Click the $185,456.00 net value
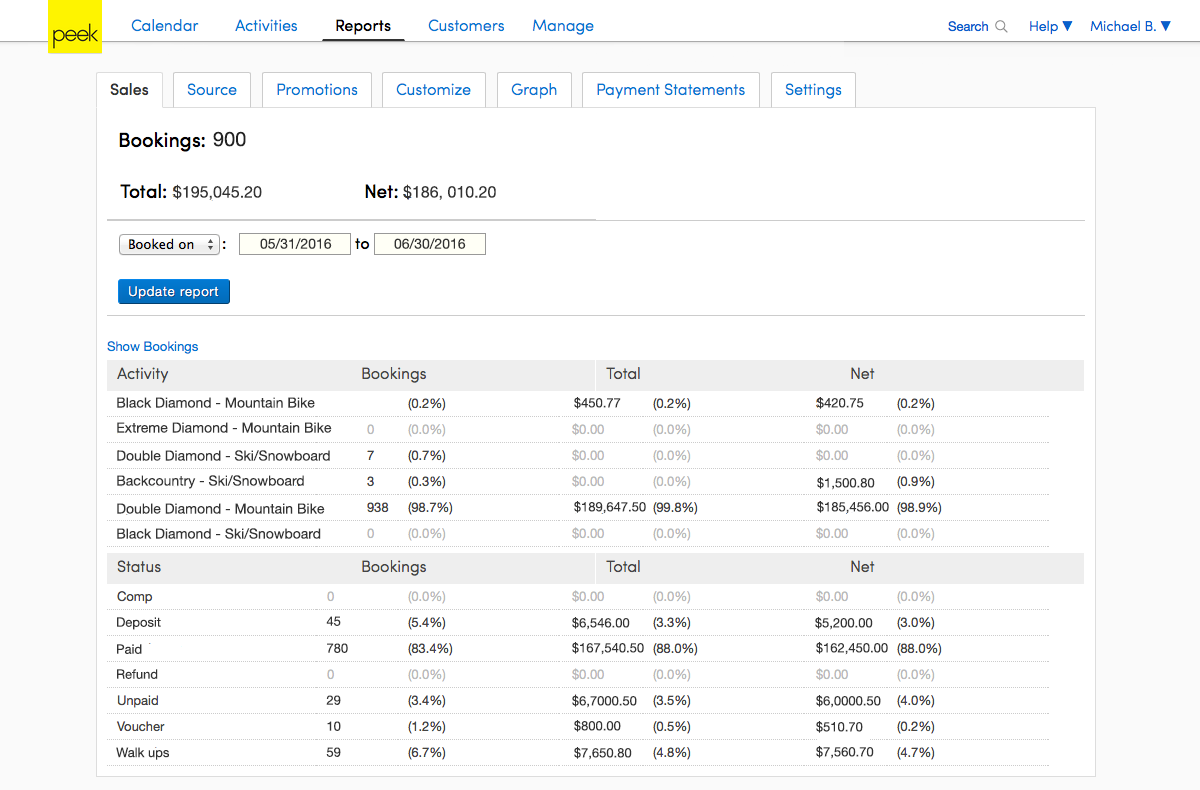Screen dimensions: 1200x790 click(853, 507)
